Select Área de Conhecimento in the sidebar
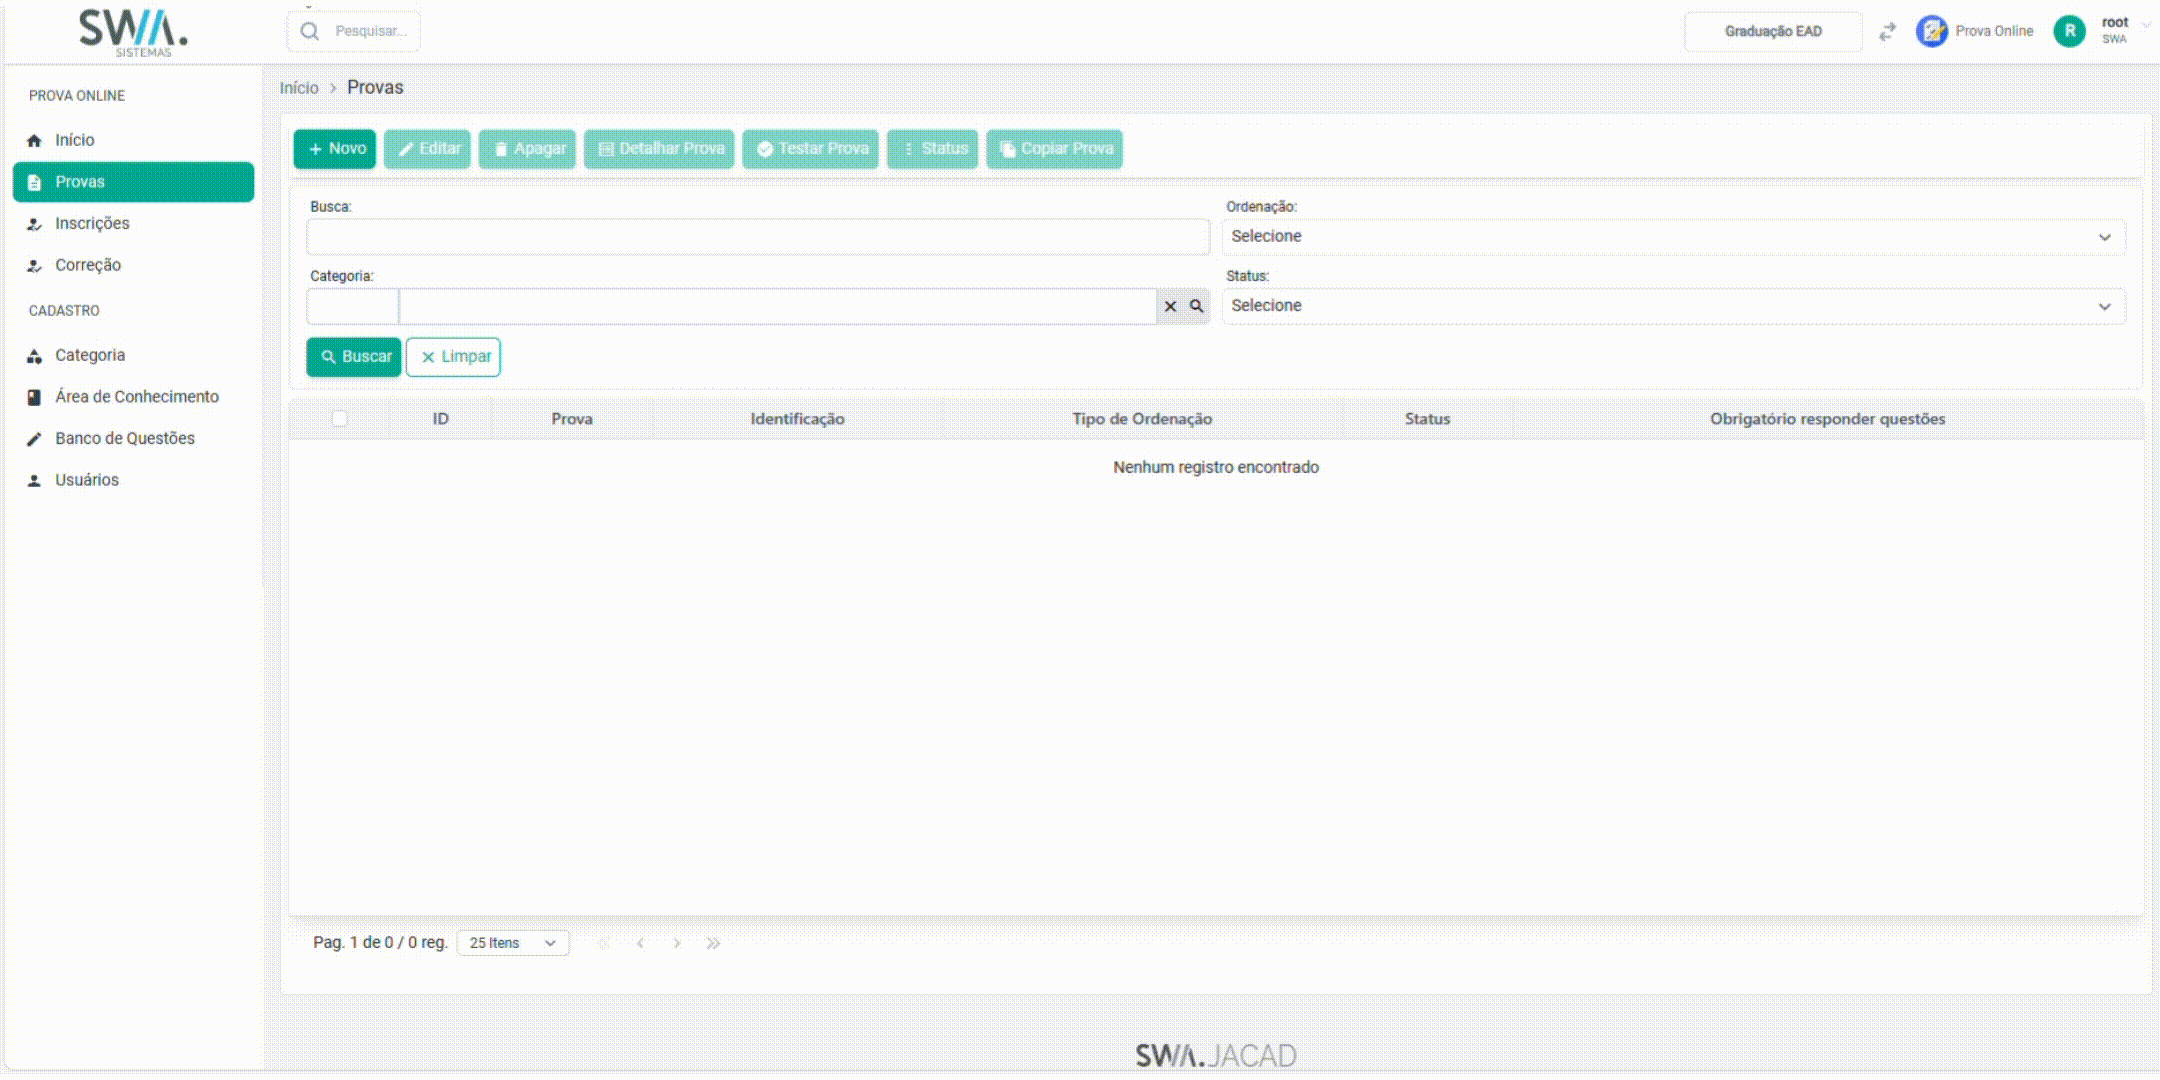 [136, 397]
